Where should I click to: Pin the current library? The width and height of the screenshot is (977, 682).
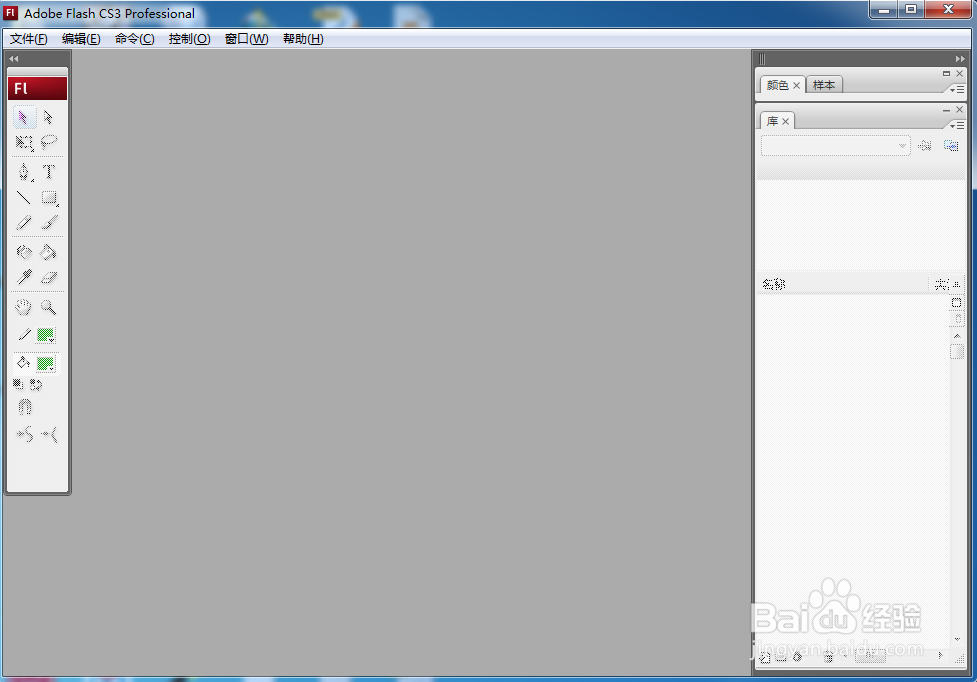tap(925, 146)
